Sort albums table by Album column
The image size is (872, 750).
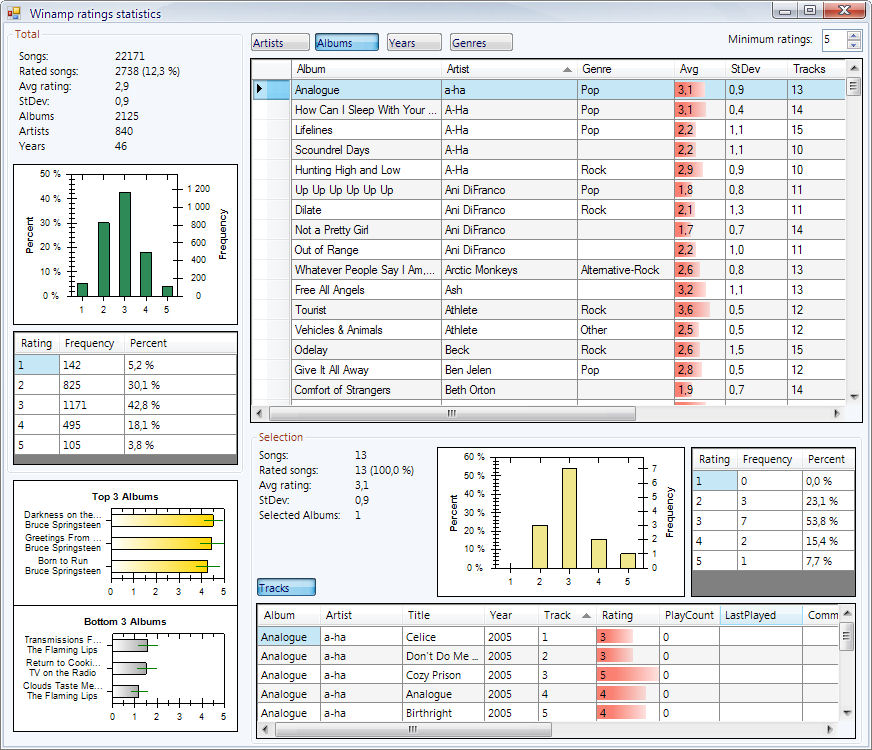[x=366, y=69]
